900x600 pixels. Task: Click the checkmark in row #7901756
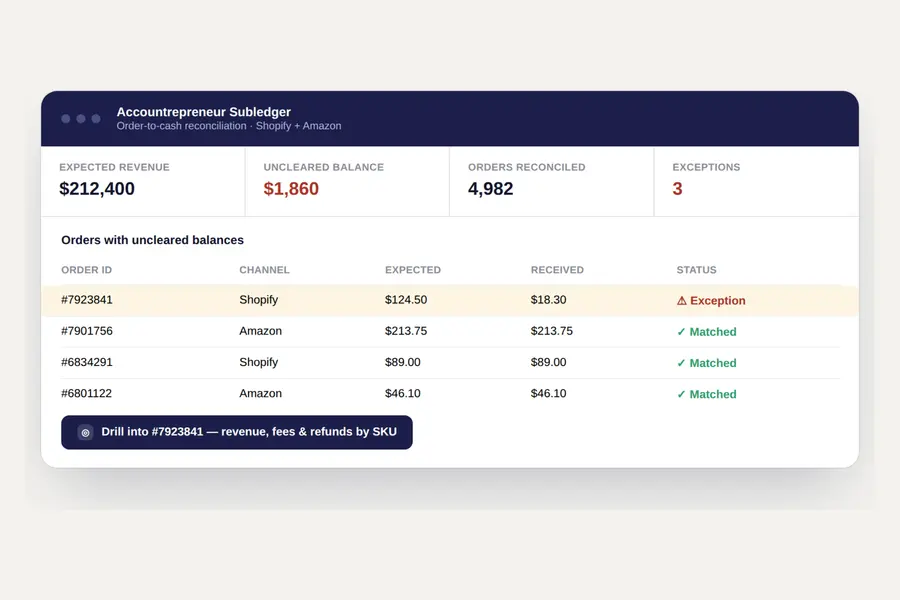681,332
